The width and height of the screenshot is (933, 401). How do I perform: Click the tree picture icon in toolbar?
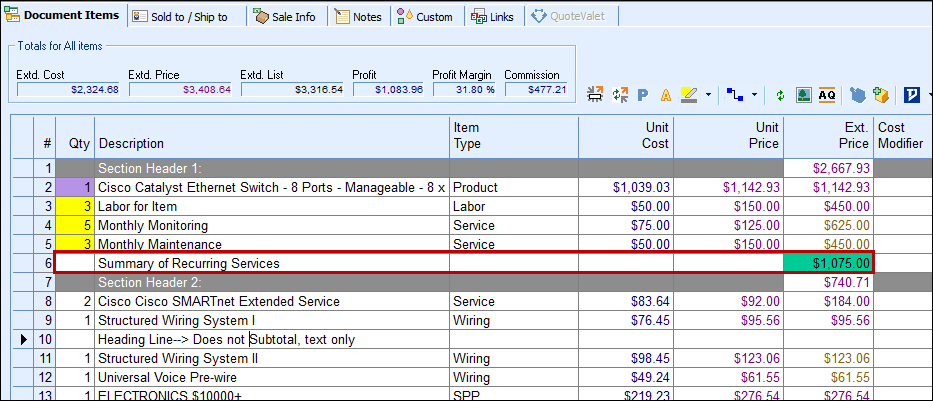(803, 95)
